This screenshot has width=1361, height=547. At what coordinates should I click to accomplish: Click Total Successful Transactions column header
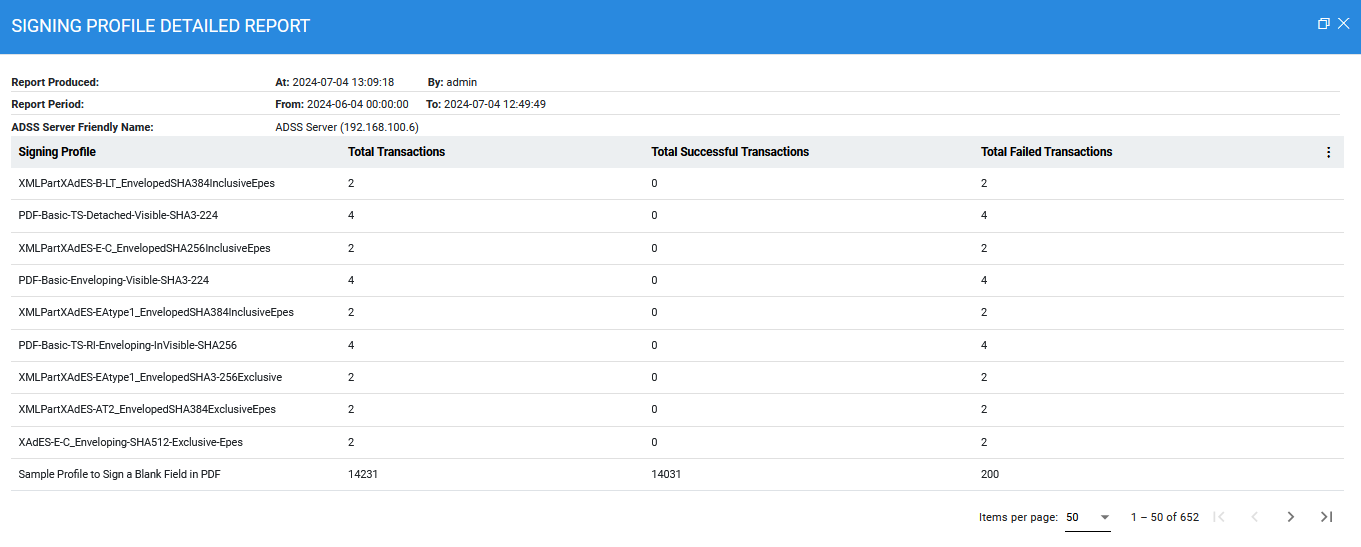[729, 152]
